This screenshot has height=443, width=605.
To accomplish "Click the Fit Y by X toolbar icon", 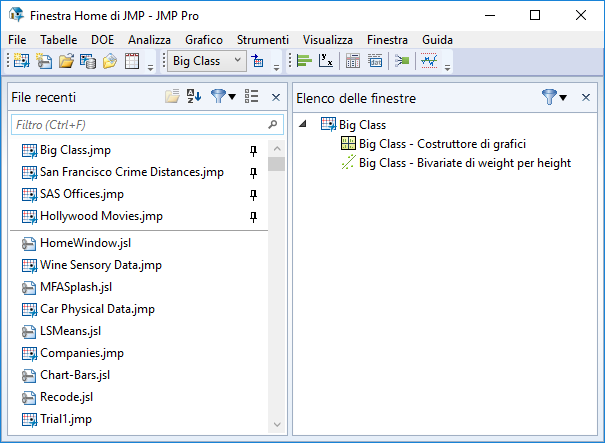I will 326,61.
